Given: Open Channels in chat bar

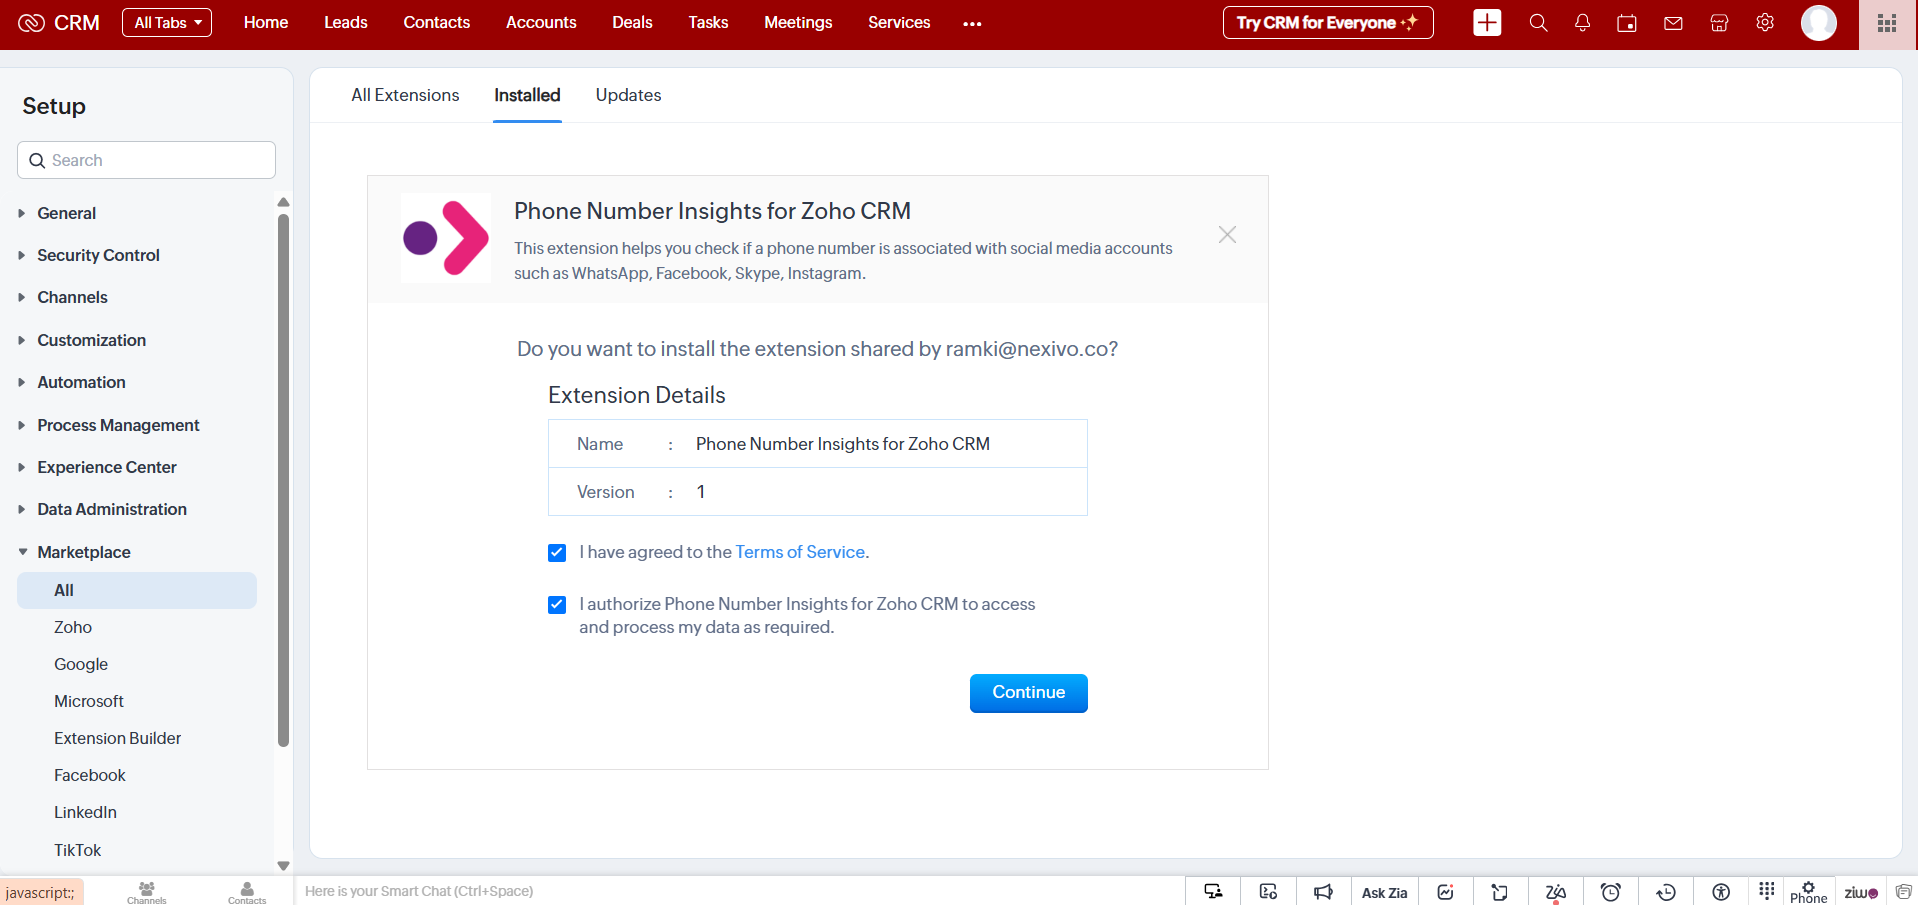Looking at the screenshot, I should tap(147, 892).
